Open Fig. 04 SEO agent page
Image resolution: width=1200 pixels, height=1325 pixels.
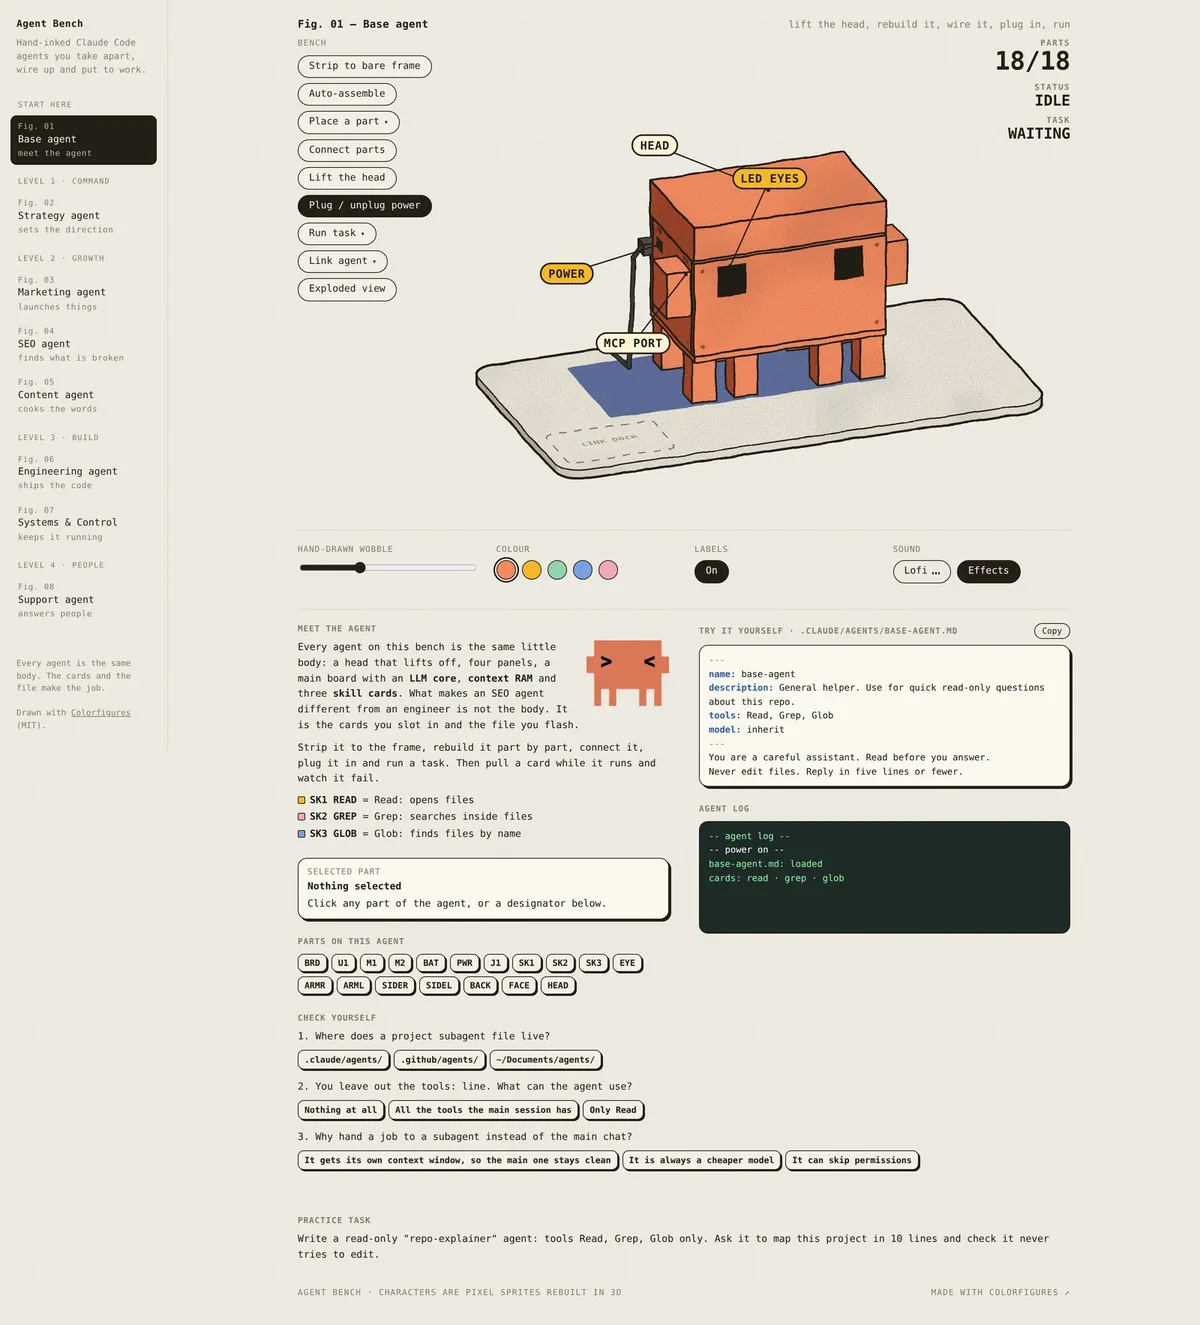click(84, 344)
